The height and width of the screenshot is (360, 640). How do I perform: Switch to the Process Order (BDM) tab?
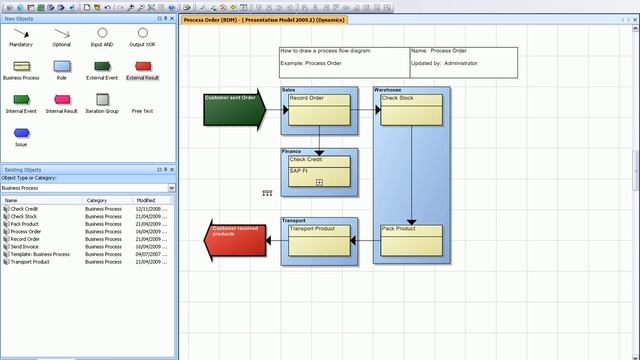point(264,20)
